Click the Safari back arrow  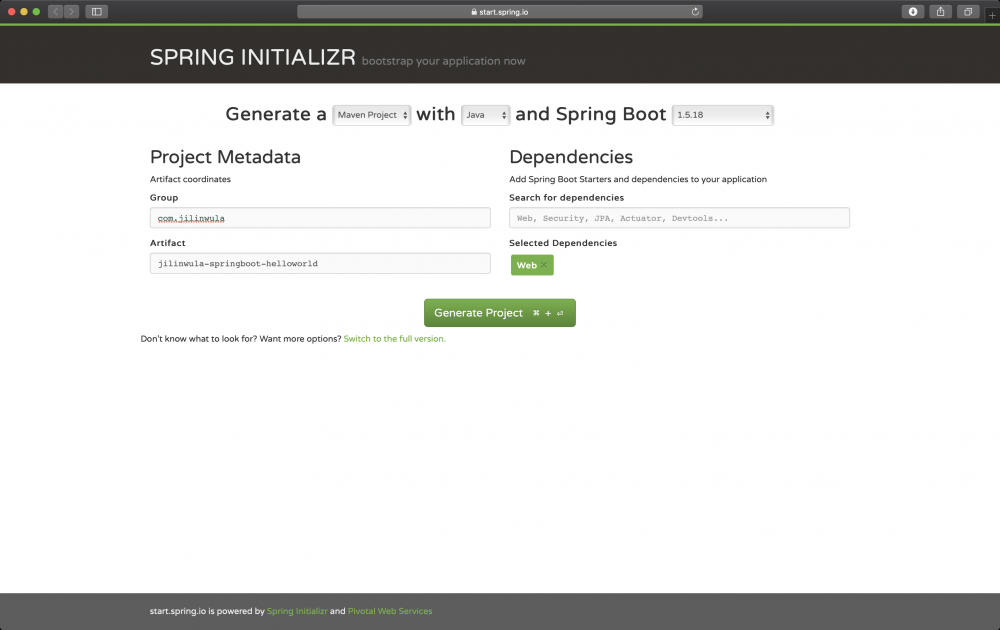pos(54,12)
